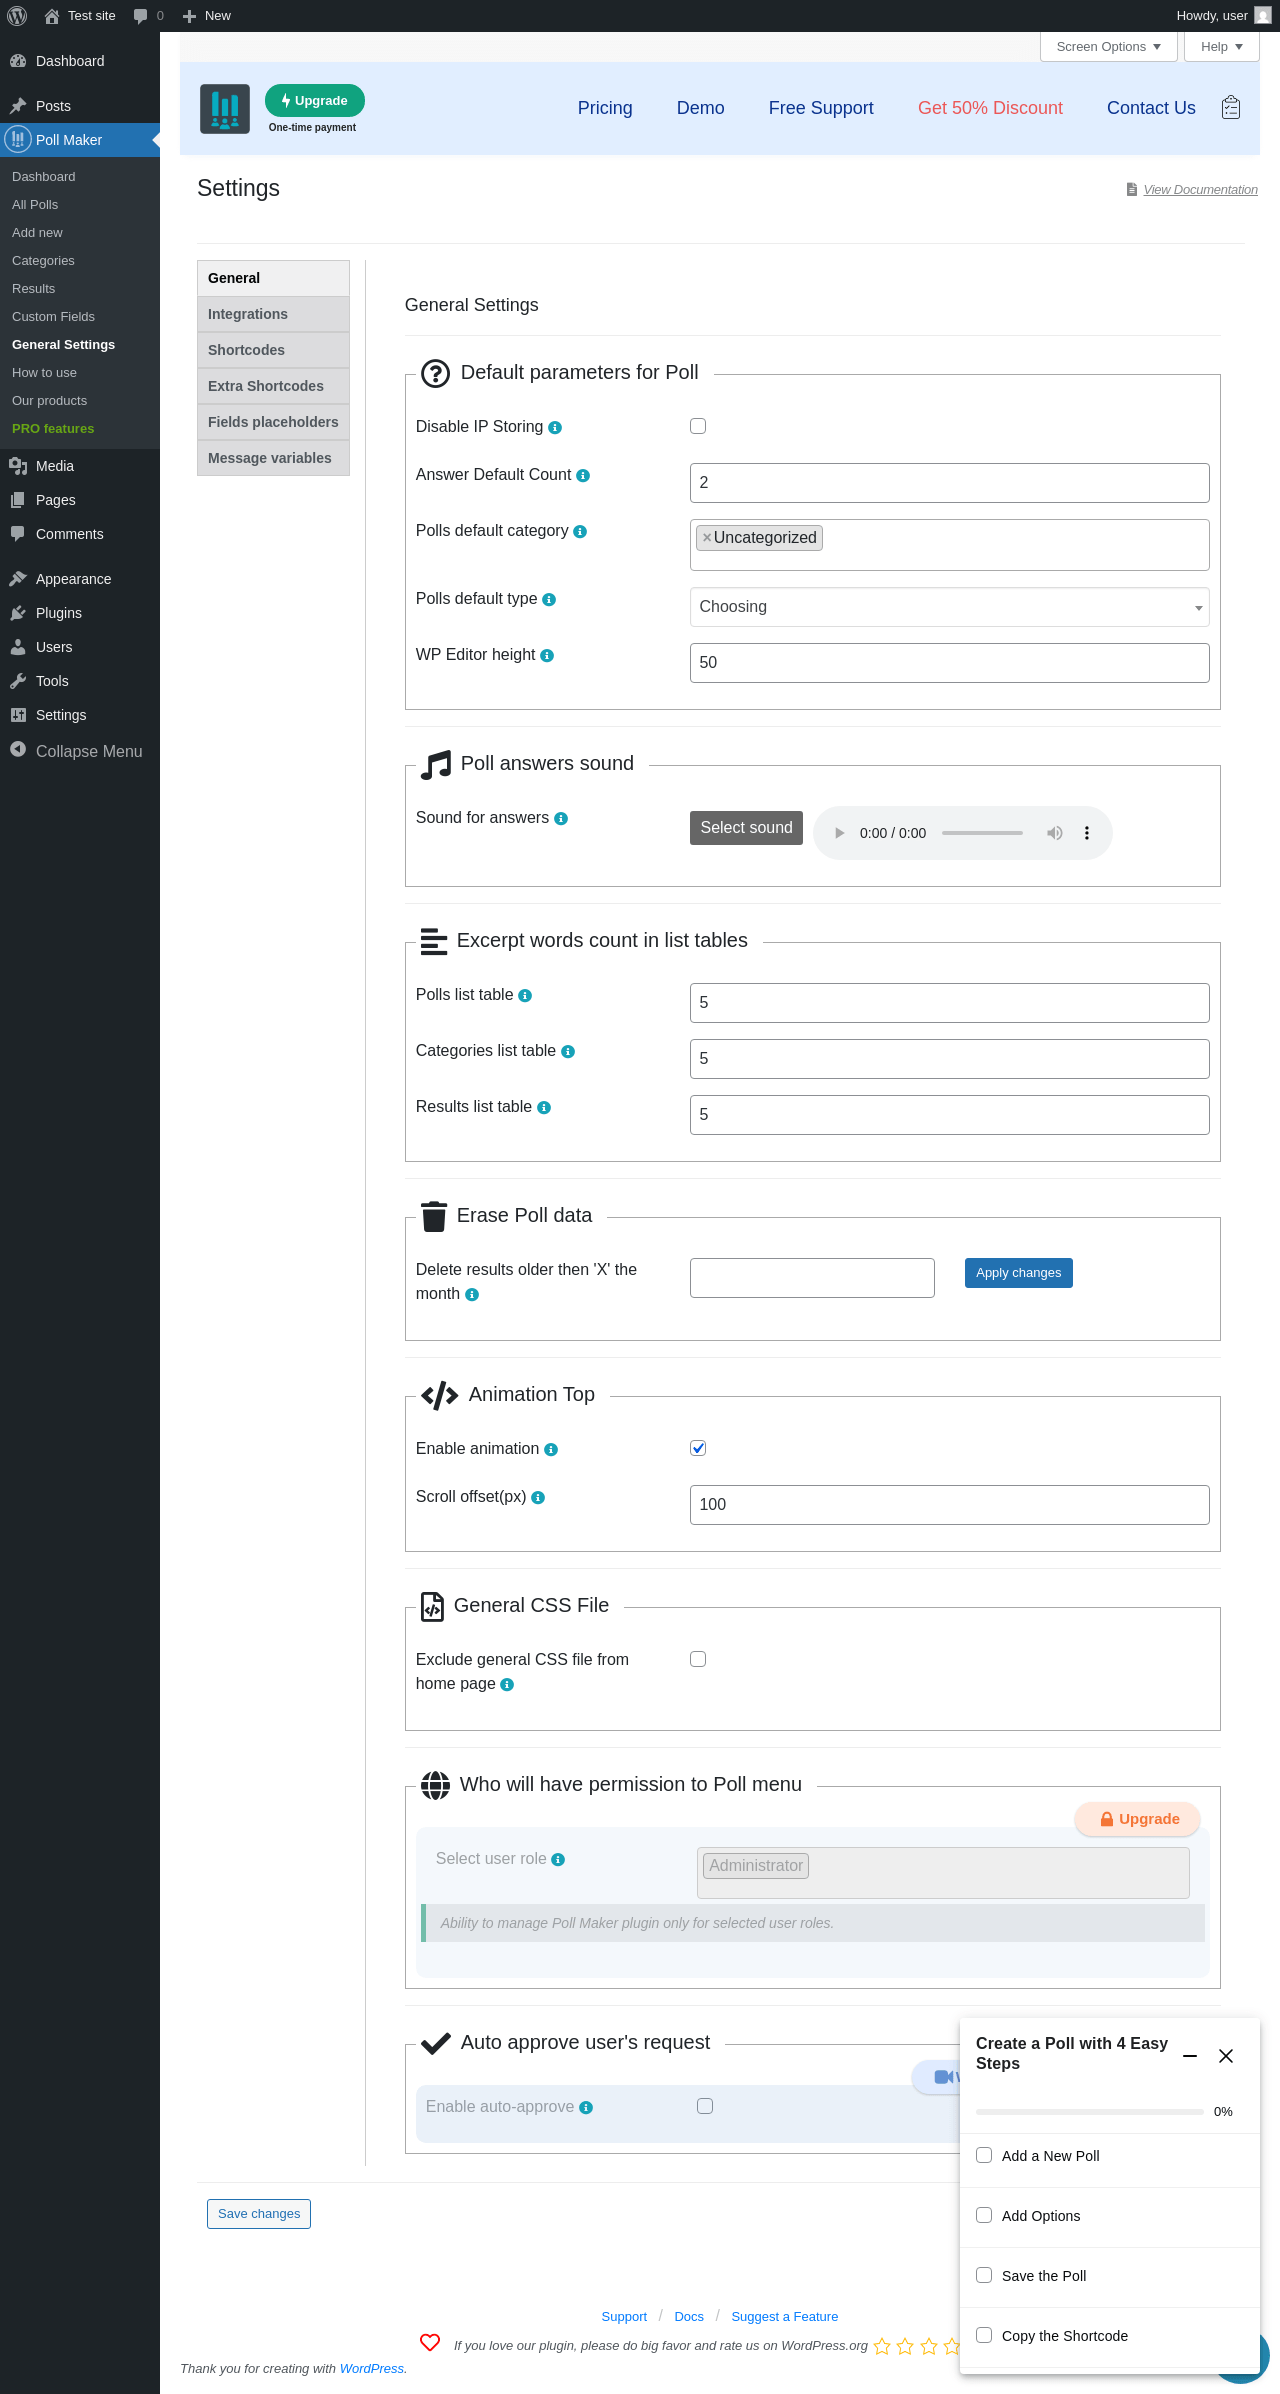
Task: Switch to the Integrations settings tab
Action: tap(273, 314)
